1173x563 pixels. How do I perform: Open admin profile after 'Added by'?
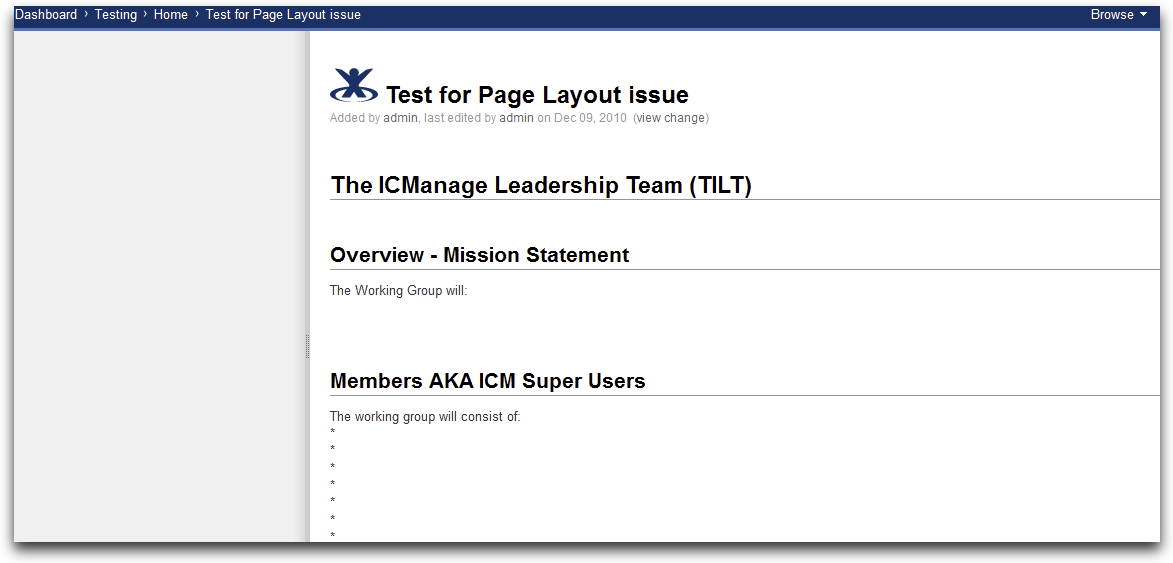tap(400, 118)
